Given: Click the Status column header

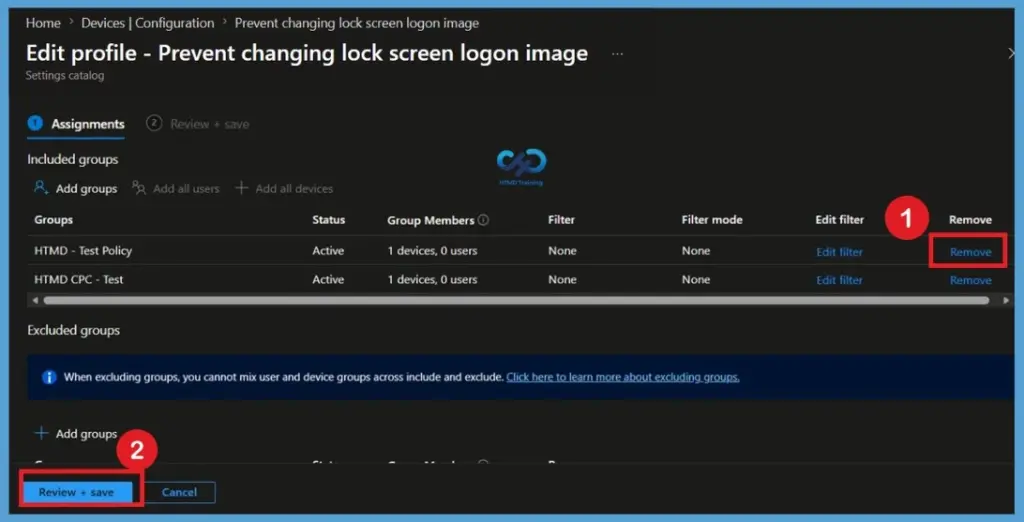Looking at the screenshot, I should [328, 220].
